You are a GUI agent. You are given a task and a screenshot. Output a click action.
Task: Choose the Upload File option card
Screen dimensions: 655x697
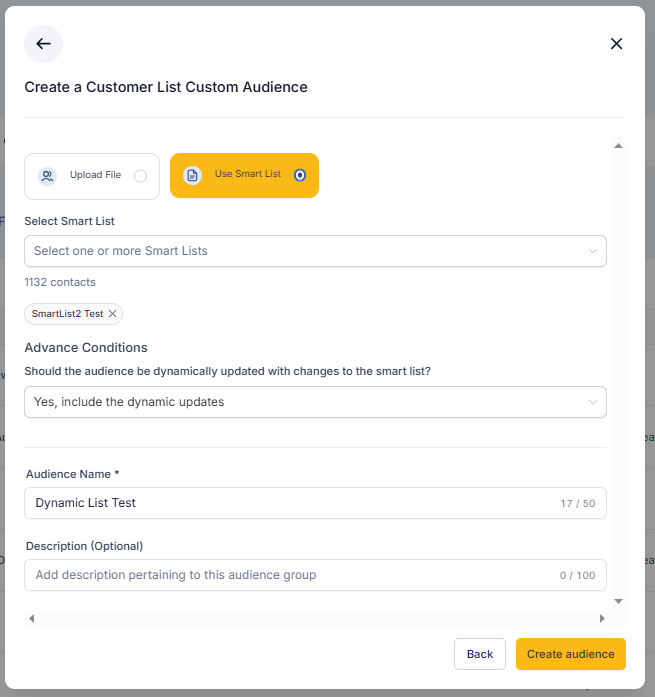pos(92,176)
